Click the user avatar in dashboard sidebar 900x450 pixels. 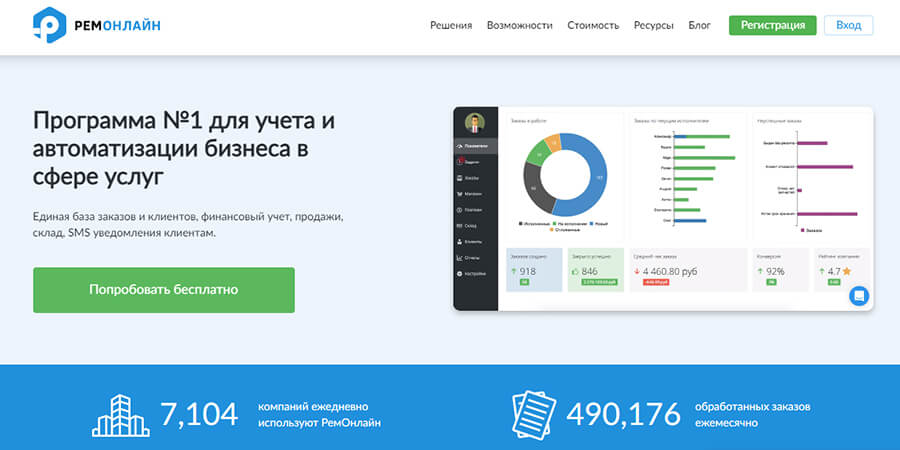click(x=475, y=122)
